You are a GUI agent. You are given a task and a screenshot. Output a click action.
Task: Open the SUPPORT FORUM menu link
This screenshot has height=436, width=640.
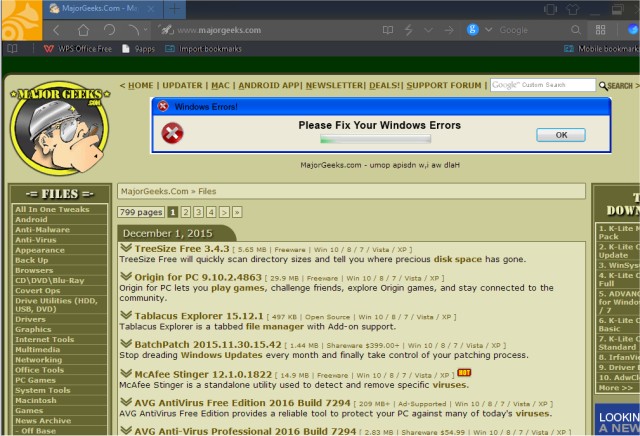[444, 85]
